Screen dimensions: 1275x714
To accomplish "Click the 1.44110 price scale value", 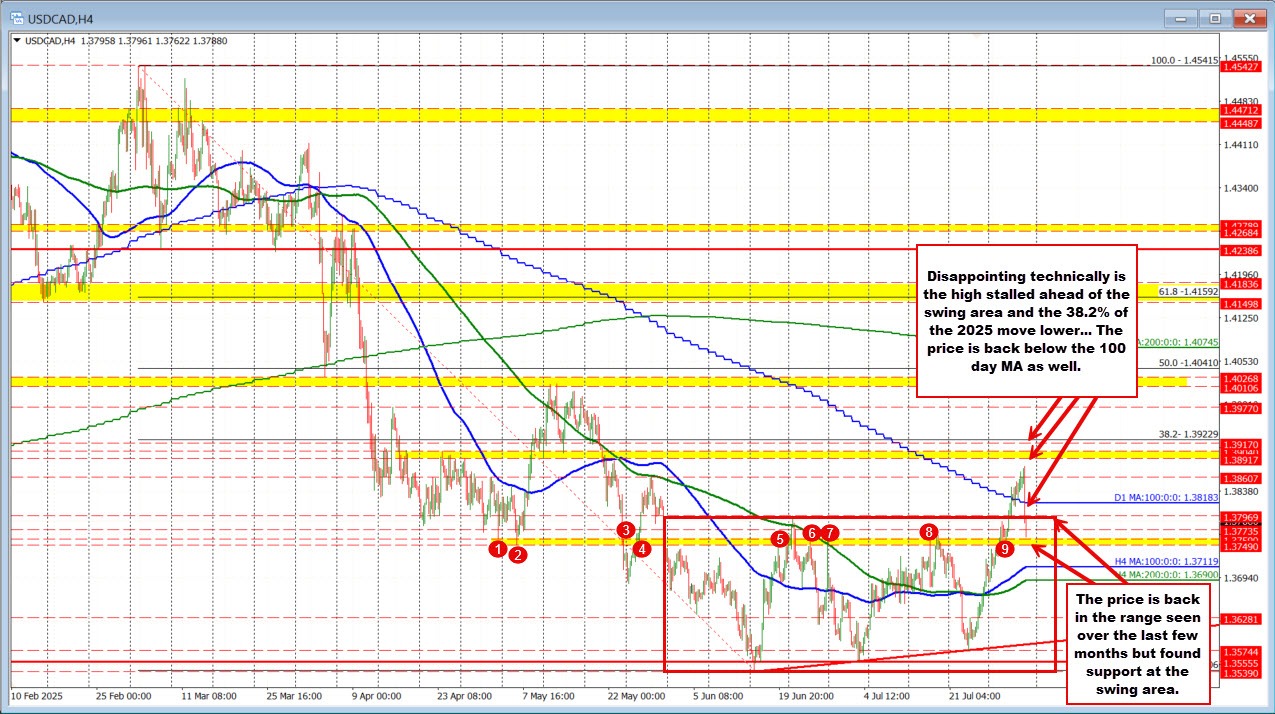I will click(1243, 144).
